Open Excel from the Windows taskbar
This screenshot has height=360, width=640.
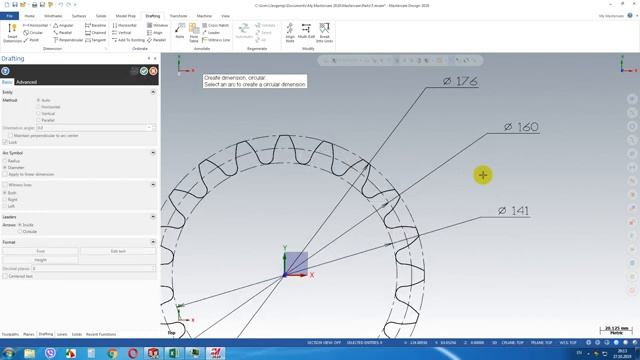click(174, 353)
